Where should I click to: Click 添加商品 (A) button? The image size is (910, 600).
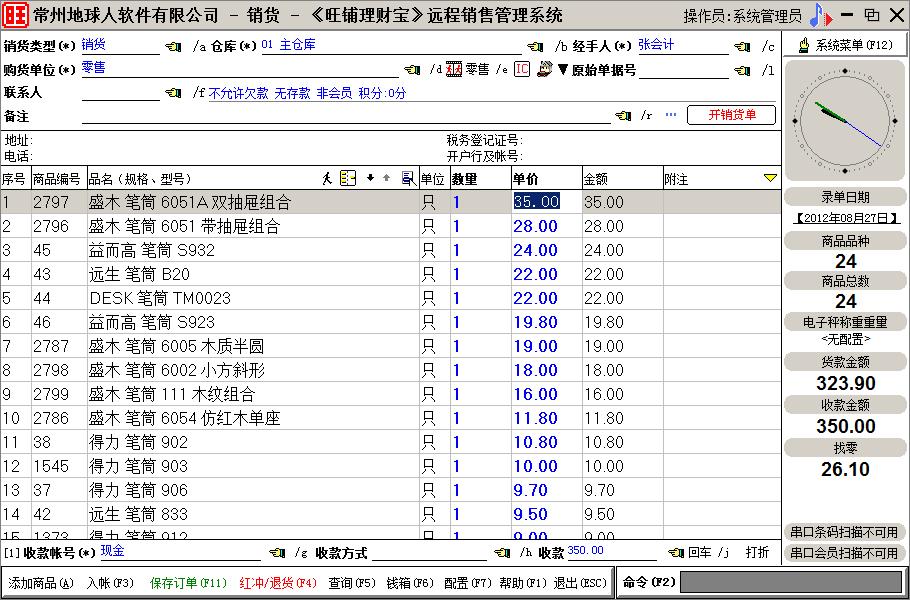(41, 583)
